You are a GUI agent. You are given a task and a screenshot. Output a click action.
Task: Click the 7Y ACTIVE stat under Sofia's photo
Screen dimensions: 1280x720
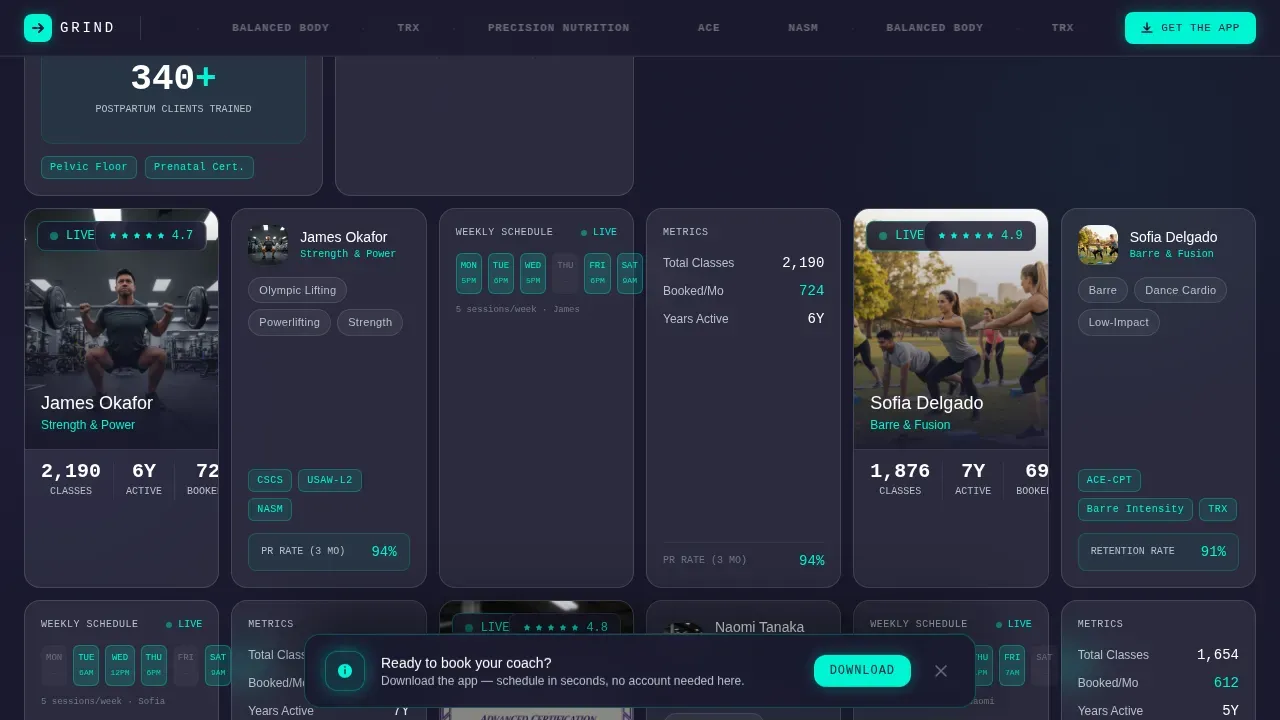tap(973, 479)
